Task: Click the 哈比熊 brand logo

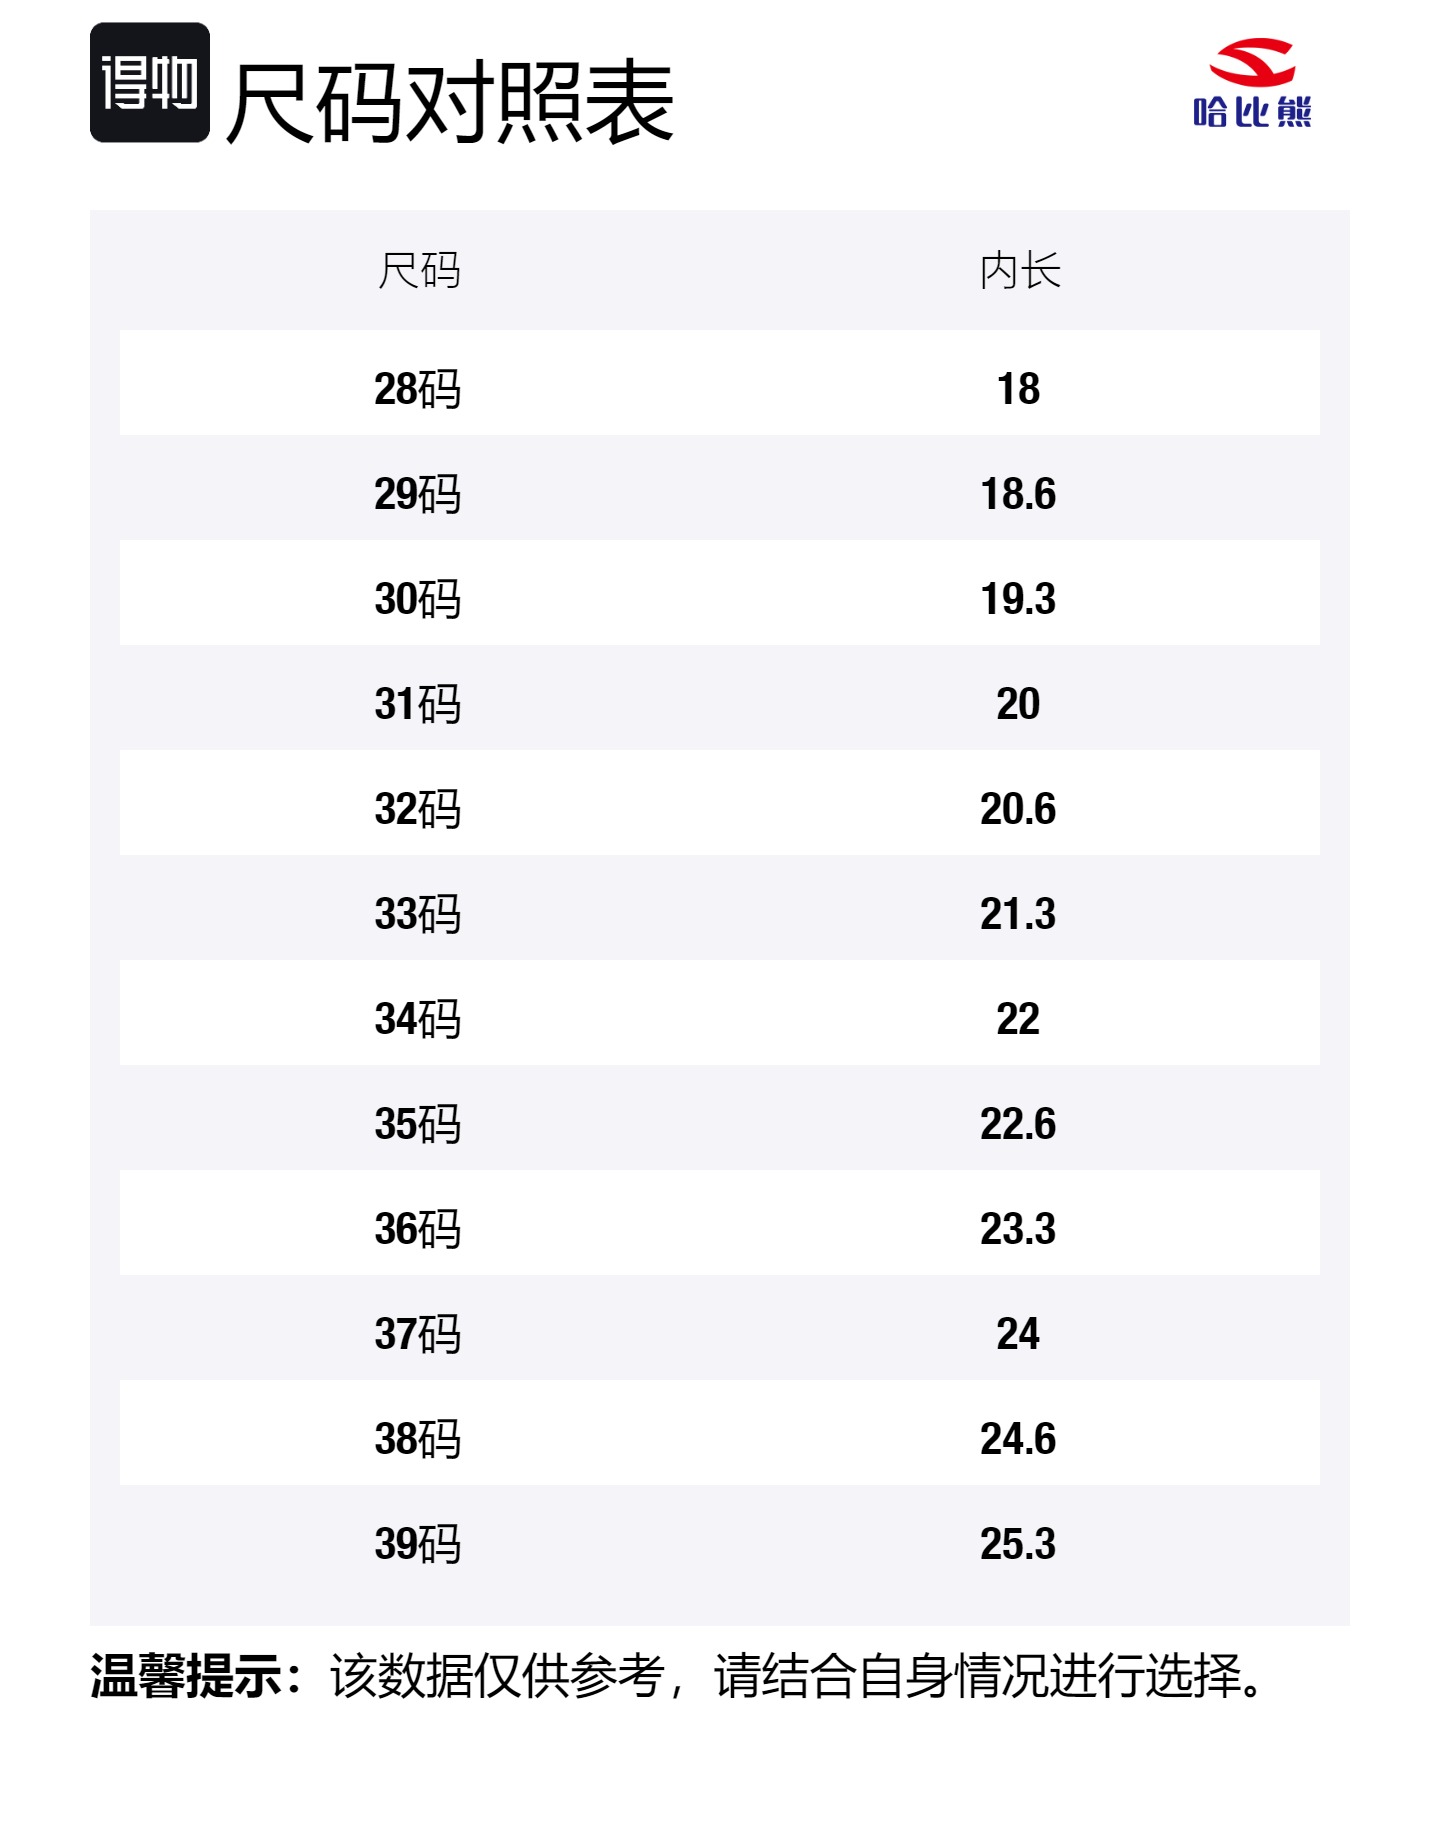Action: click(x=1252, y=84)
